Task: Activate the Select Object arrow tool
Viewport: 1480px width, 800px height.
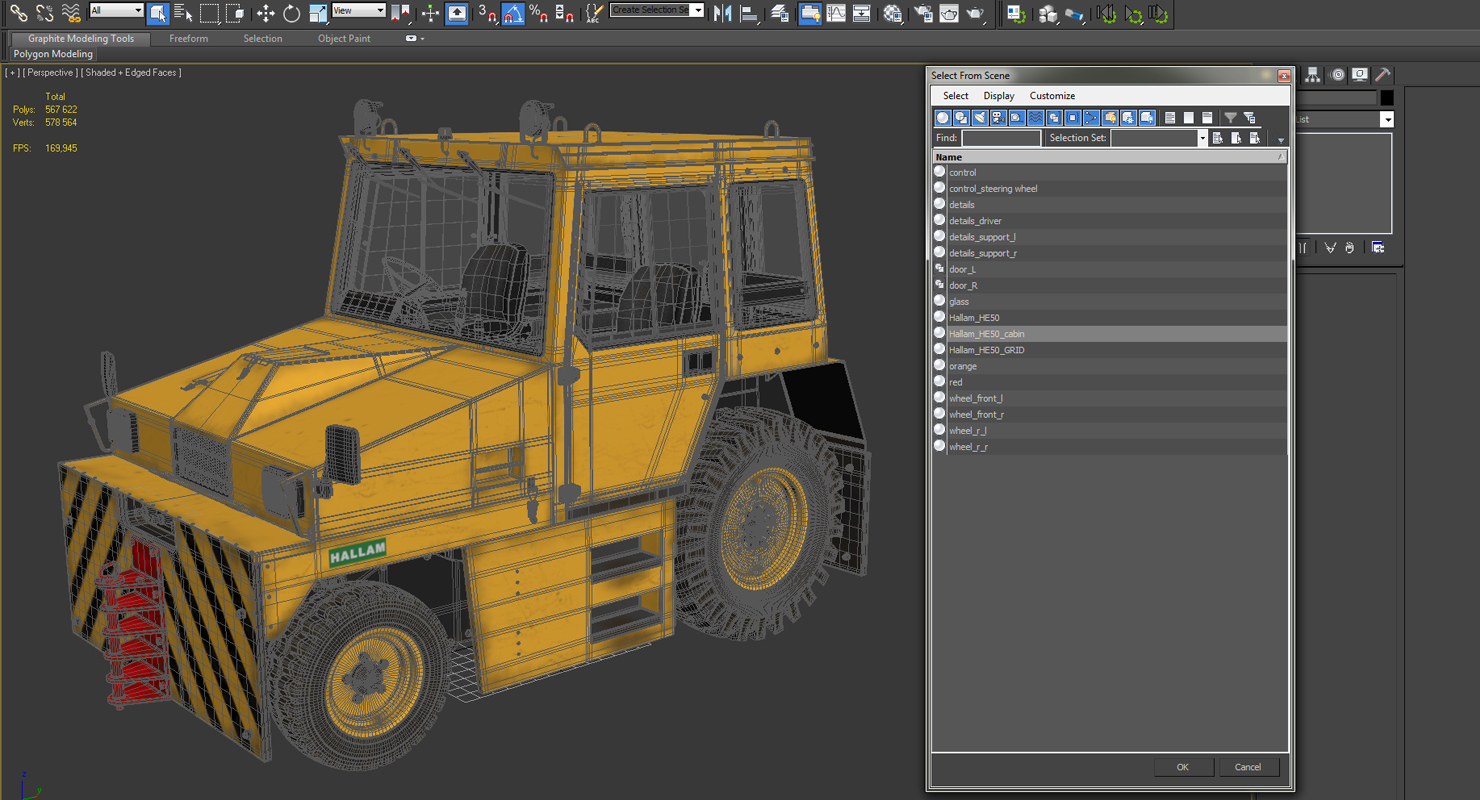Action: pos(158,13)
